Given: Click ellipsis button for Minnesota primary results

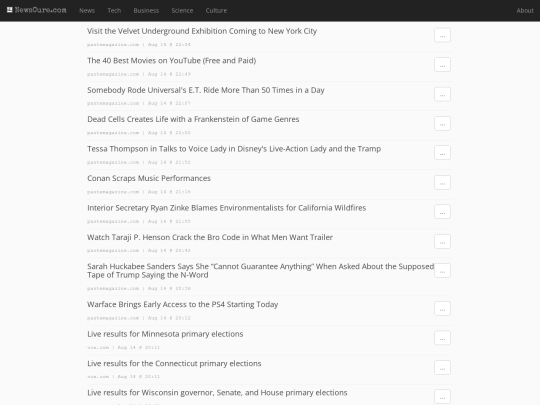Looking at the screenshot, I should (x=443, y=338).
